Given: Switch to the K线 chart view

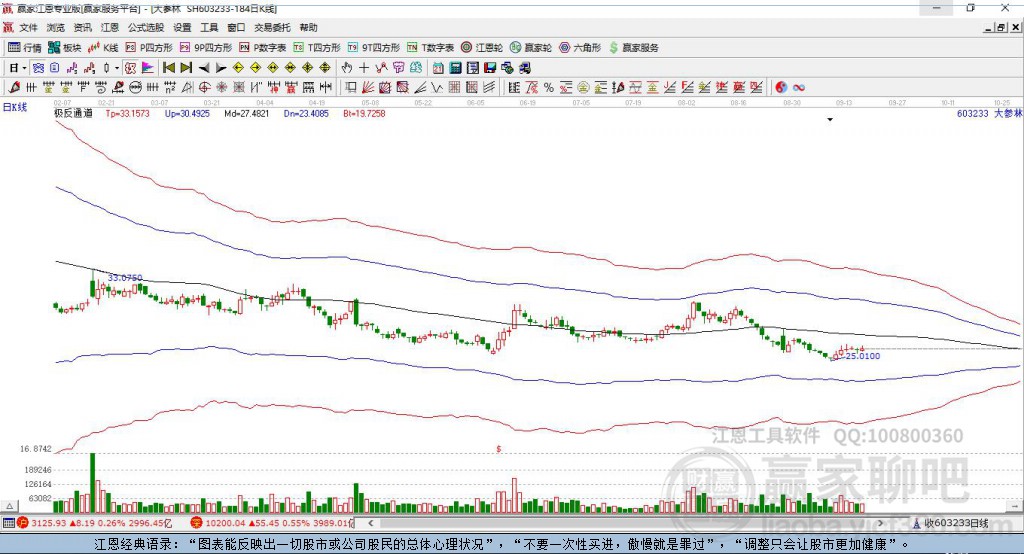Looking at the screenshot, I should pos(103,48).
